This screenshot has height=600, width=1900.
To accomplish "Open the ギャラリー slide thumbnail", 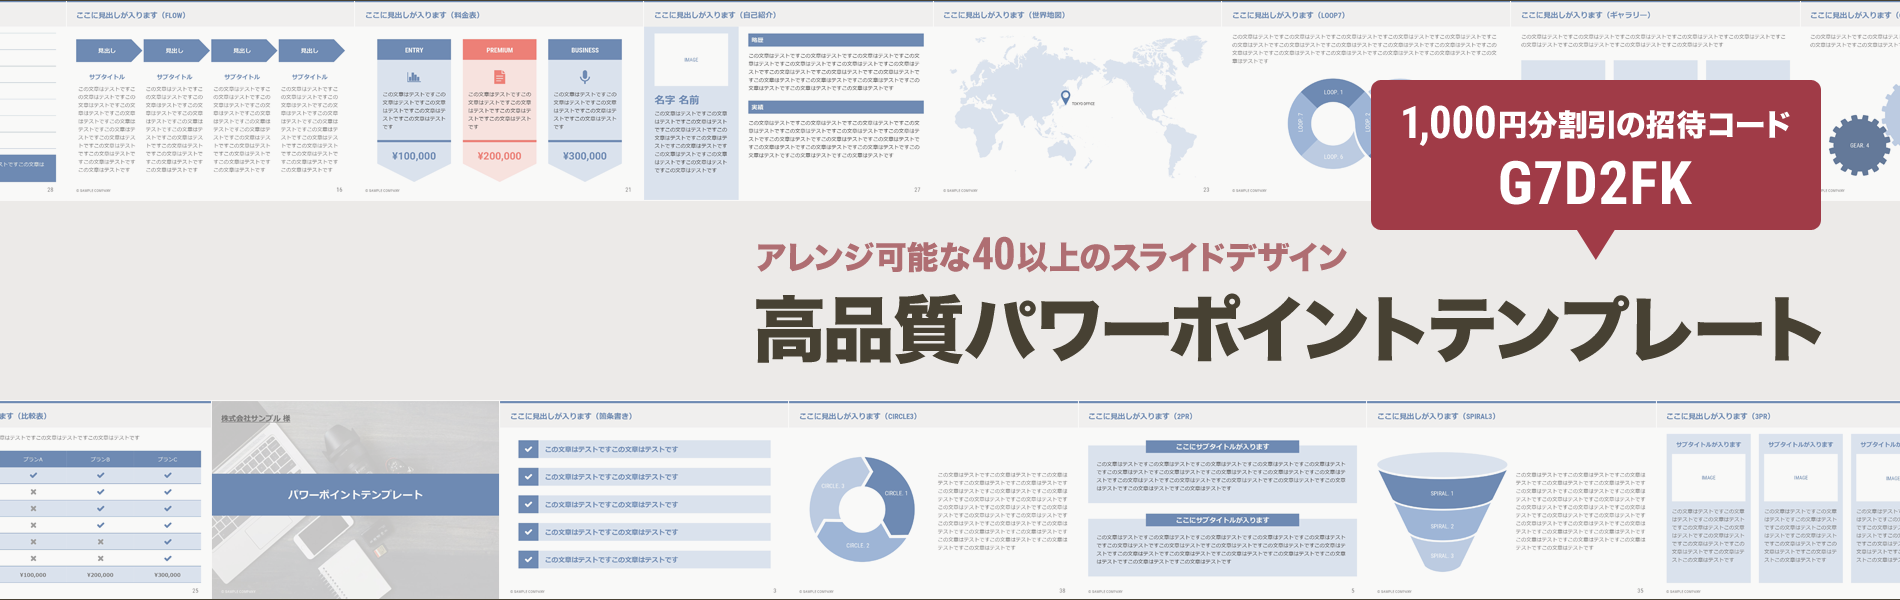I will pos(1655,40).
